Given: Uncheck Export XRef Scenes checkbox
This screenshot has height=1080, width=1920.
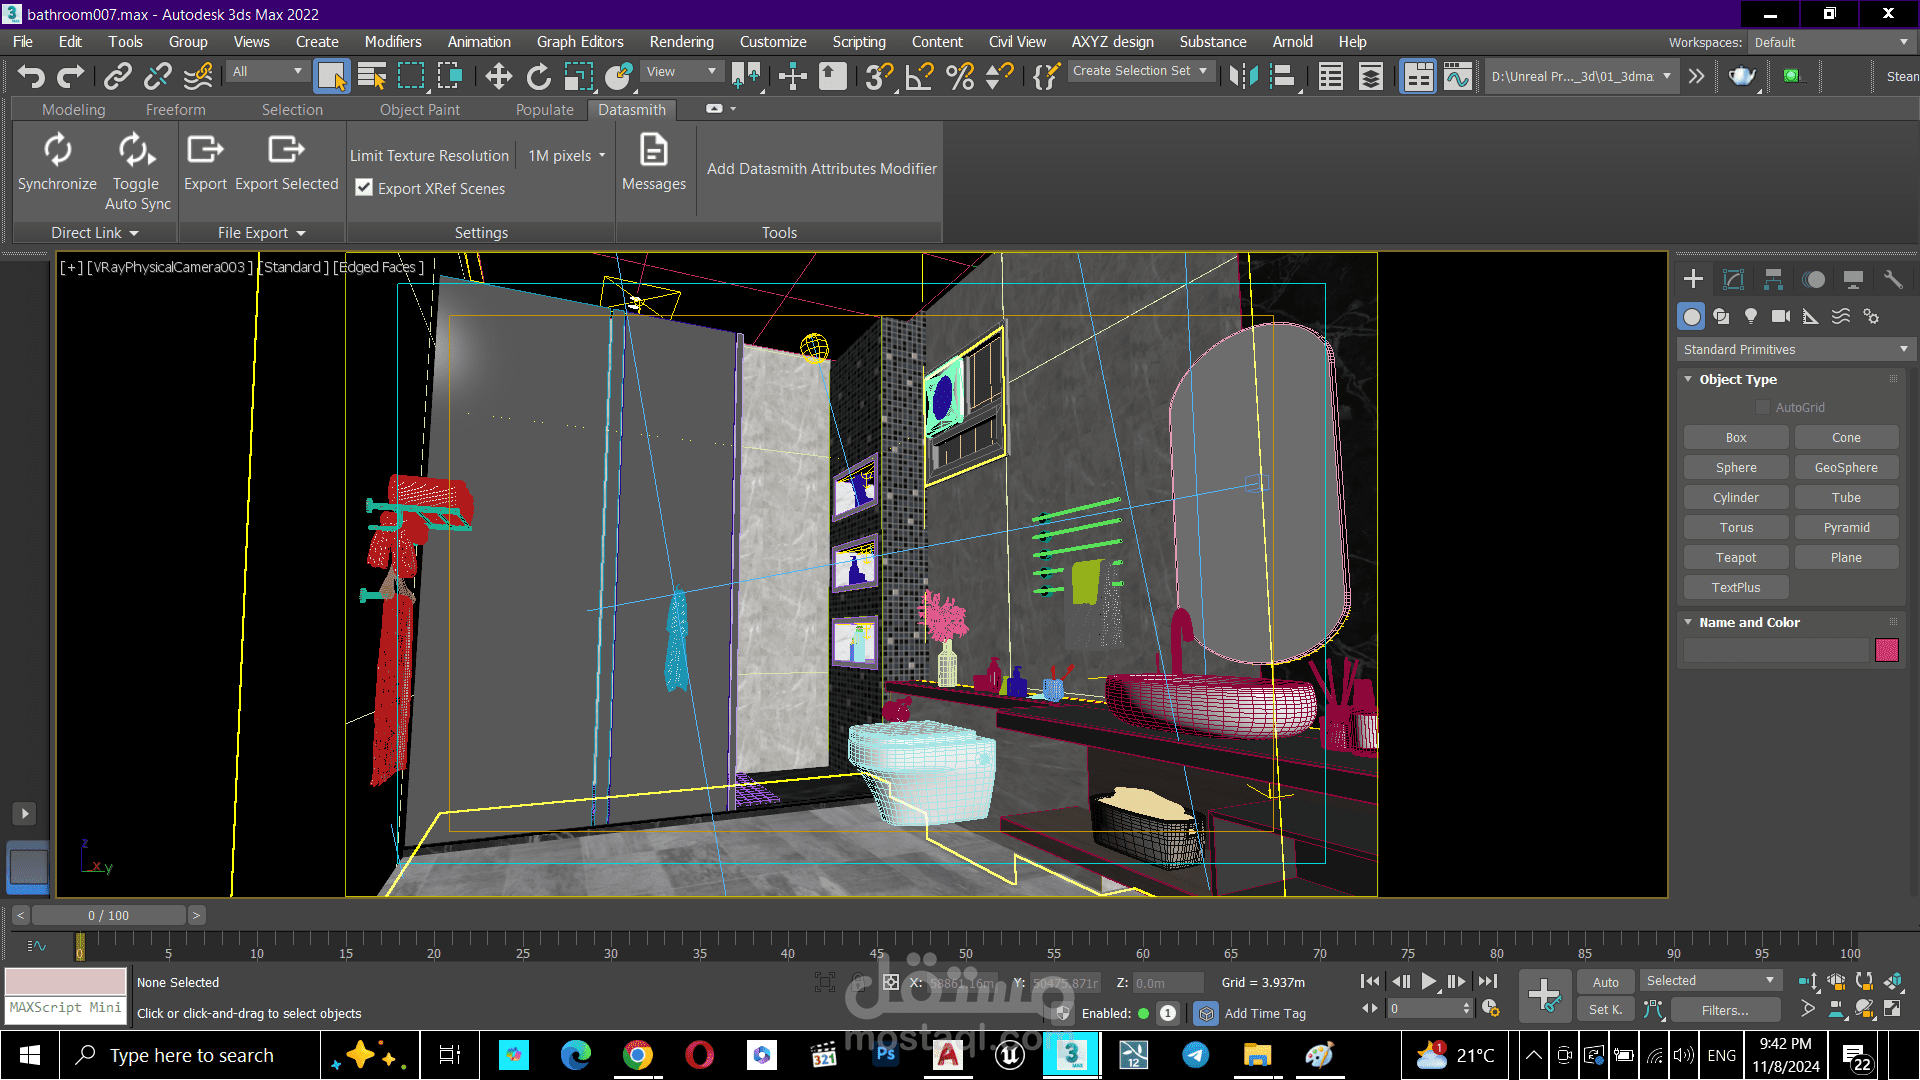Looking at the screenshot, I should point(364,188).
